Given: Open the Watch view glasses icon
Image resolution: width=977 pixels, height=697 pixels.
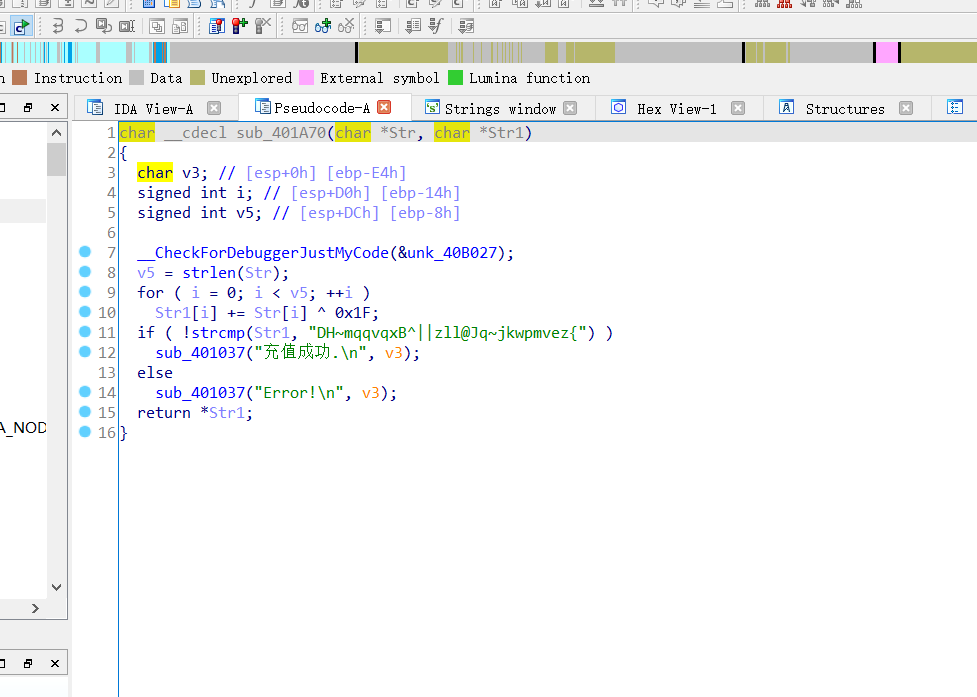Looking at the screenshot, I should (x=300, y=26).
